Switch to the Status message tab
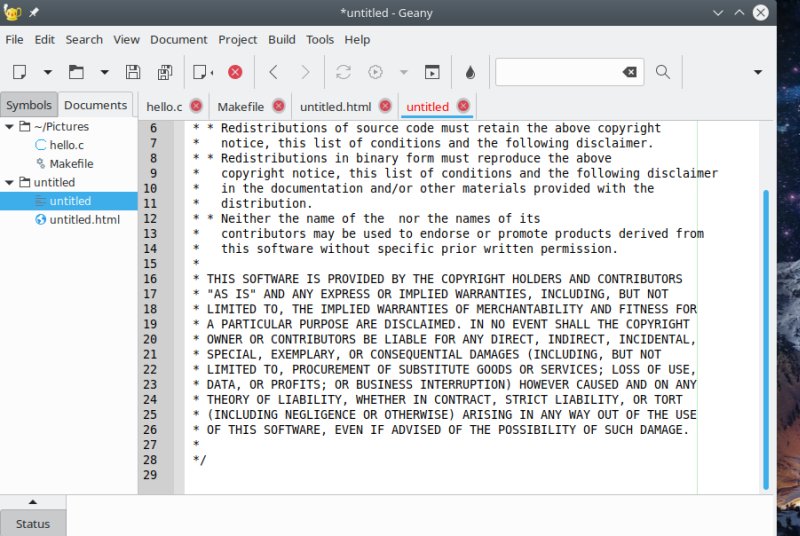The height and width of the screenshot is (536, 800). point(33,524)
